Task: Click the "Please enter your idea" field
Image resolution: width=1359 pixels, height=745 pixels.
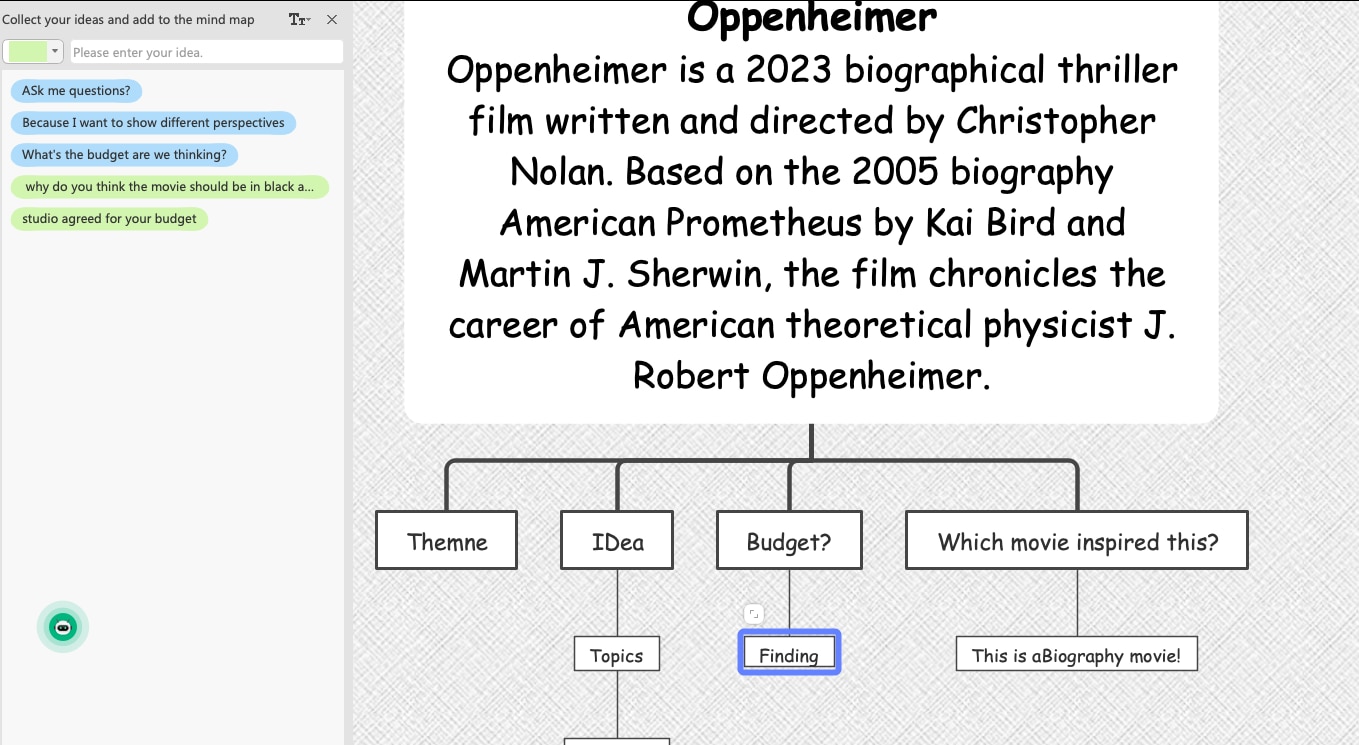Action: (x=206, y=52)
